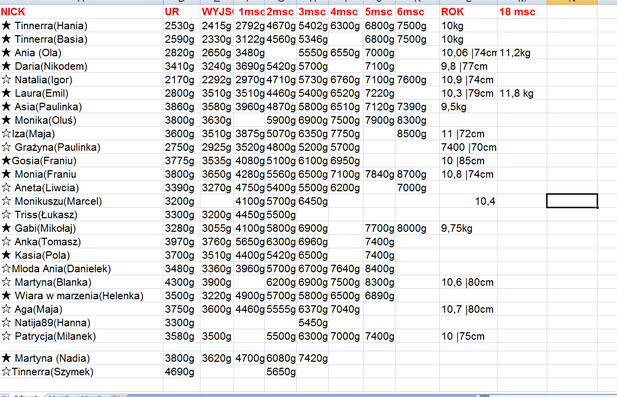Select the 5450g cell in Natija89(Hanna) row
Screen dimensions: 617x397
tap(312, 323)
